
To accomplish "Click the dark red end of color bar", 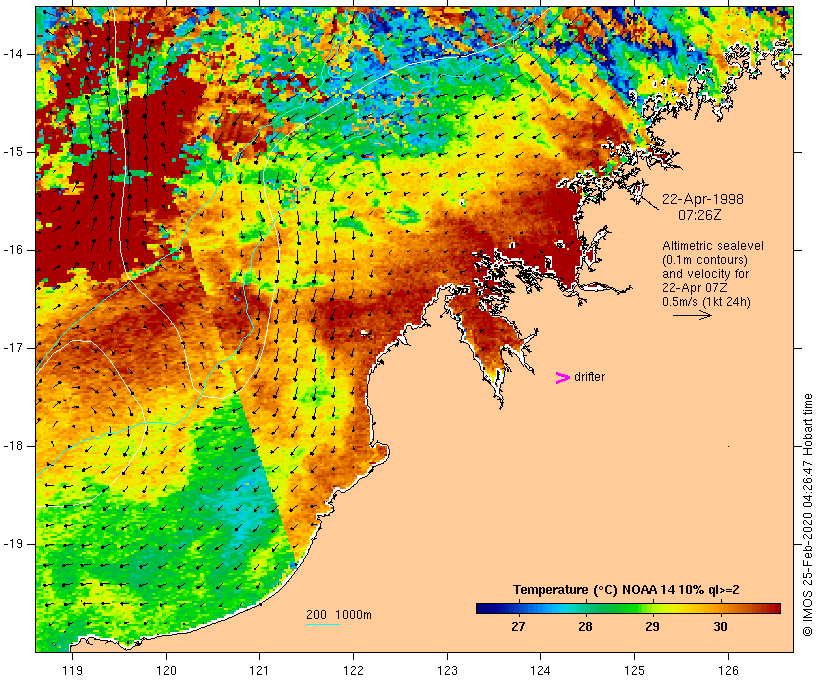I will click(x=776, y=608).
